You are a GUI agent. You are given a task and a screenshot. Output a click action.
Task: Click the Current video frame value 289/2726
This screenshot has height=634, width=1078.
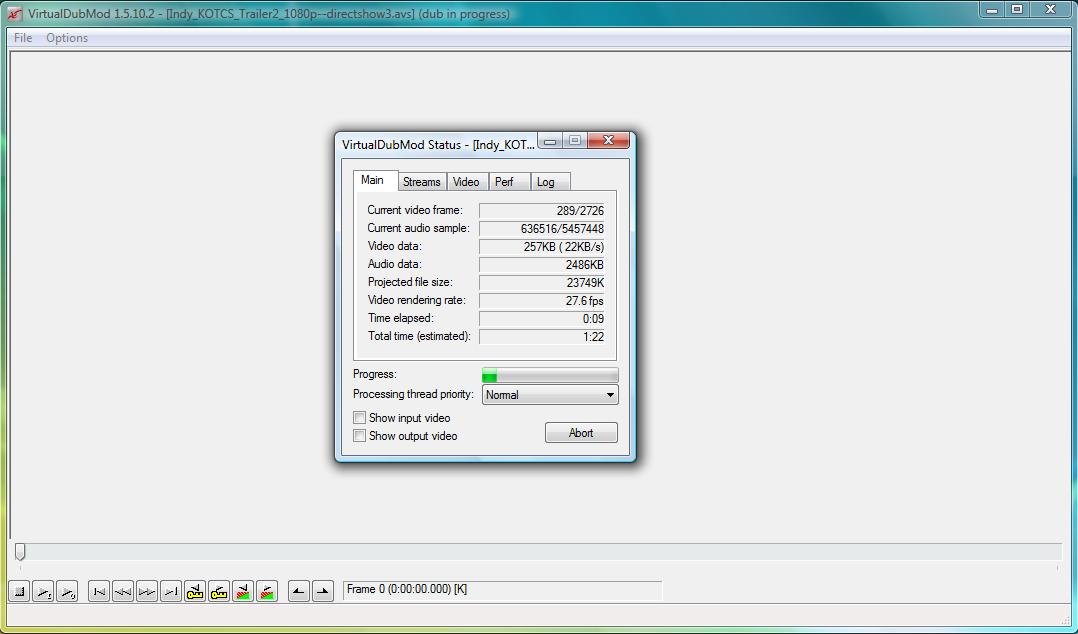click(x=542, y=210)
